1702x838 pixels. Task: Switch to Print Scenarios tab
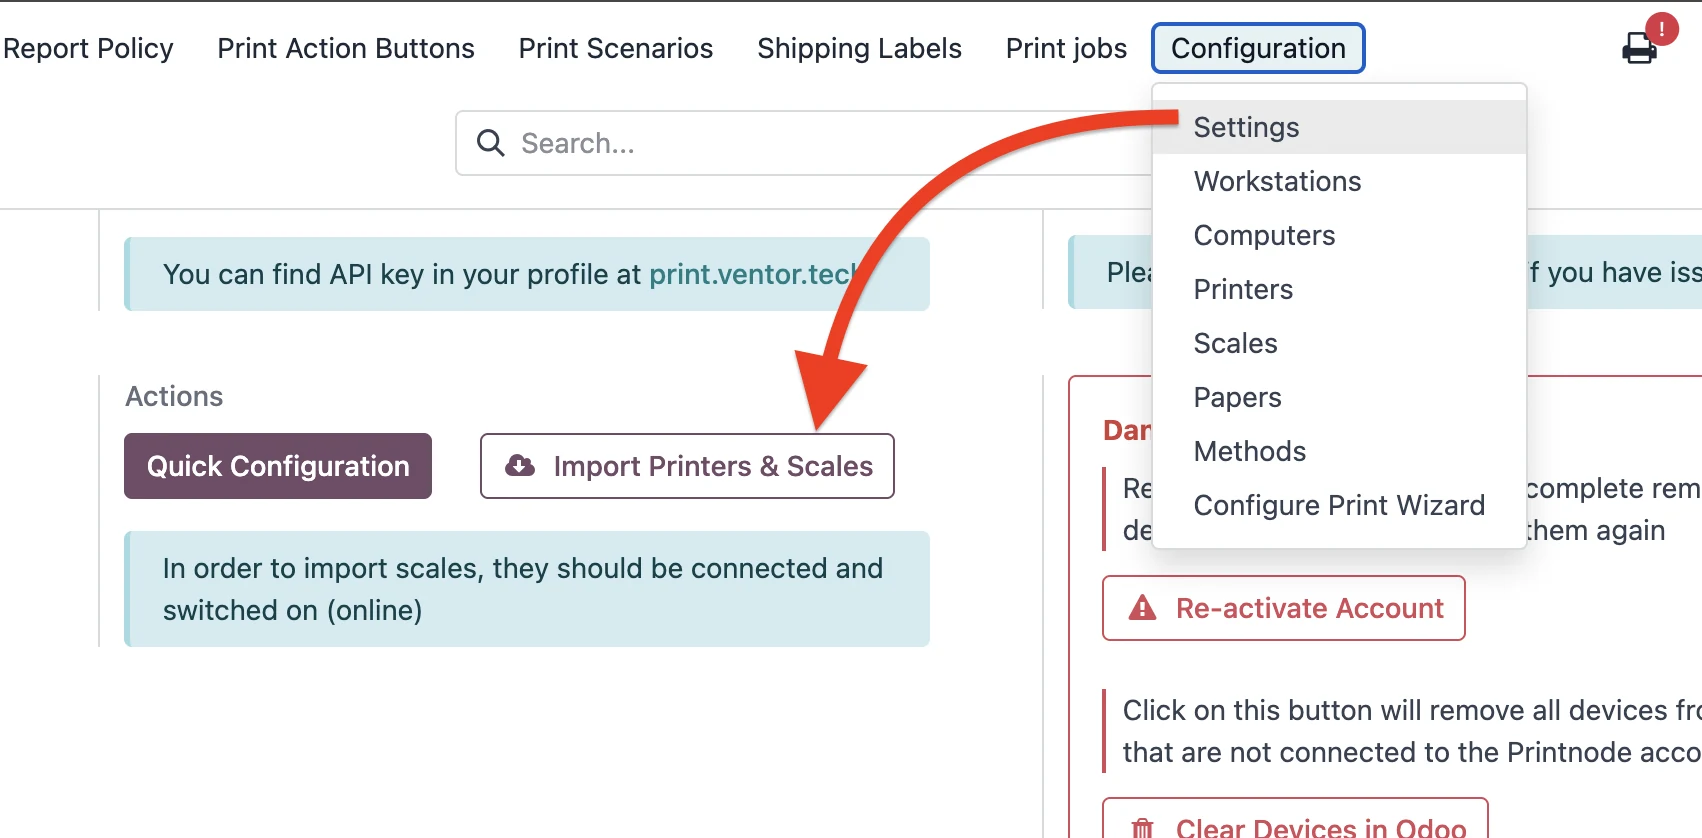click(x=616, y=48)
